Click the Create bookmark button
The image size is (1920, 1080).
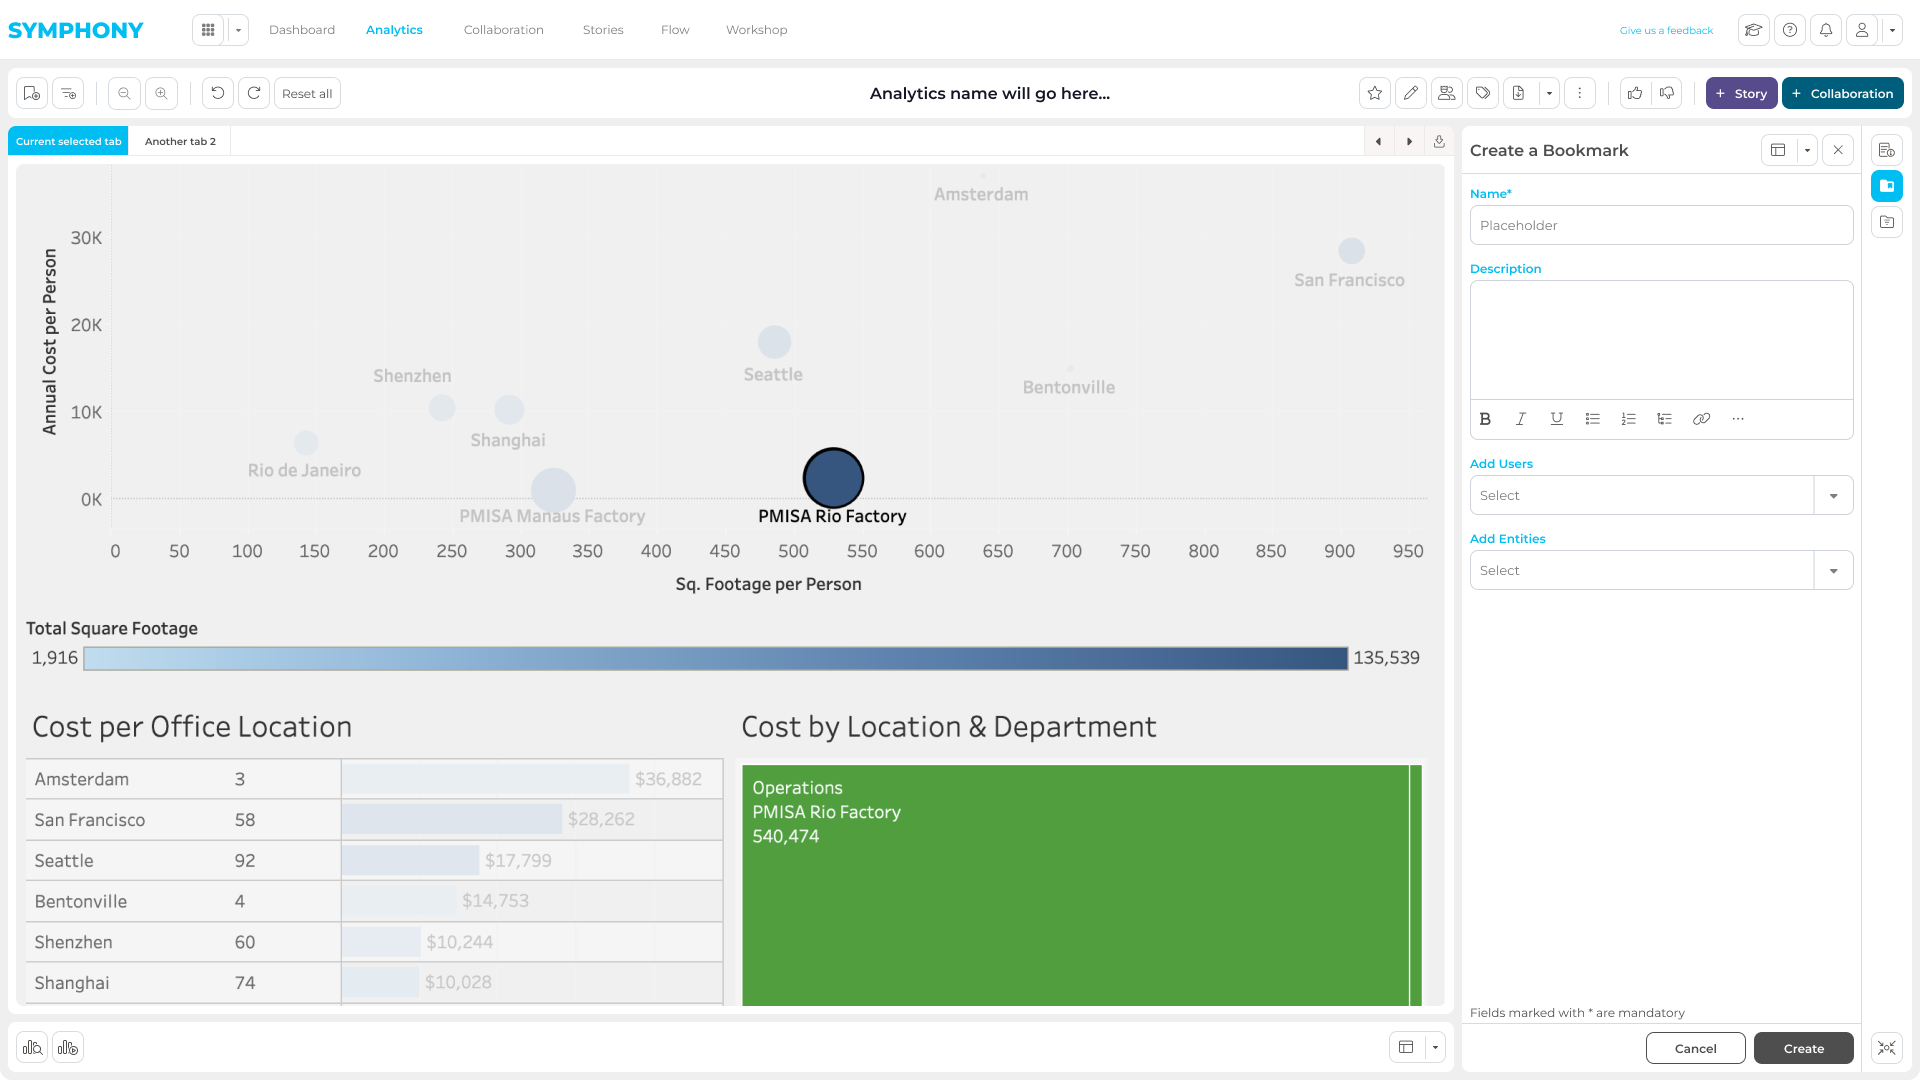(1803, 1048)
